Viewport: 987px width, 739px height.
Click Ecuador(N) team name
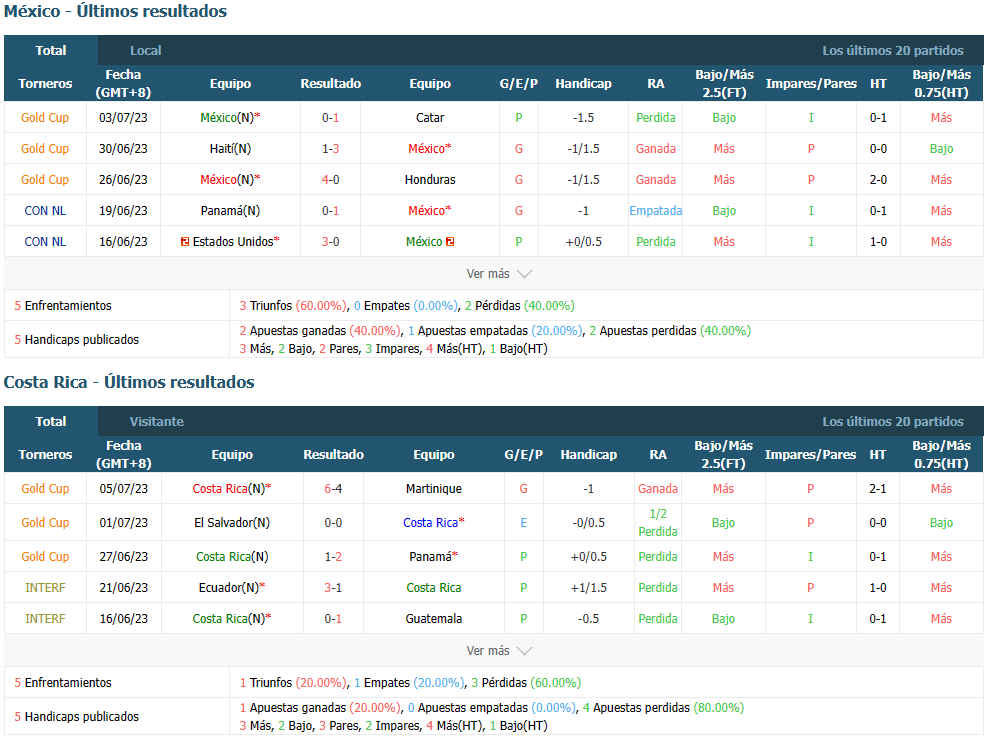point(229,587)
